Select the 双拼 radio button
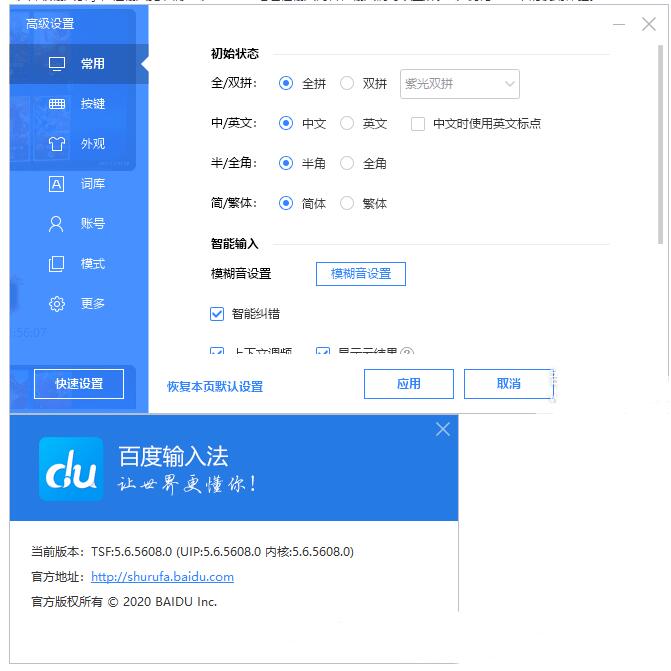The width and height of the screenshot is (671, 671). pyautogui.click(x=347, y=83)
